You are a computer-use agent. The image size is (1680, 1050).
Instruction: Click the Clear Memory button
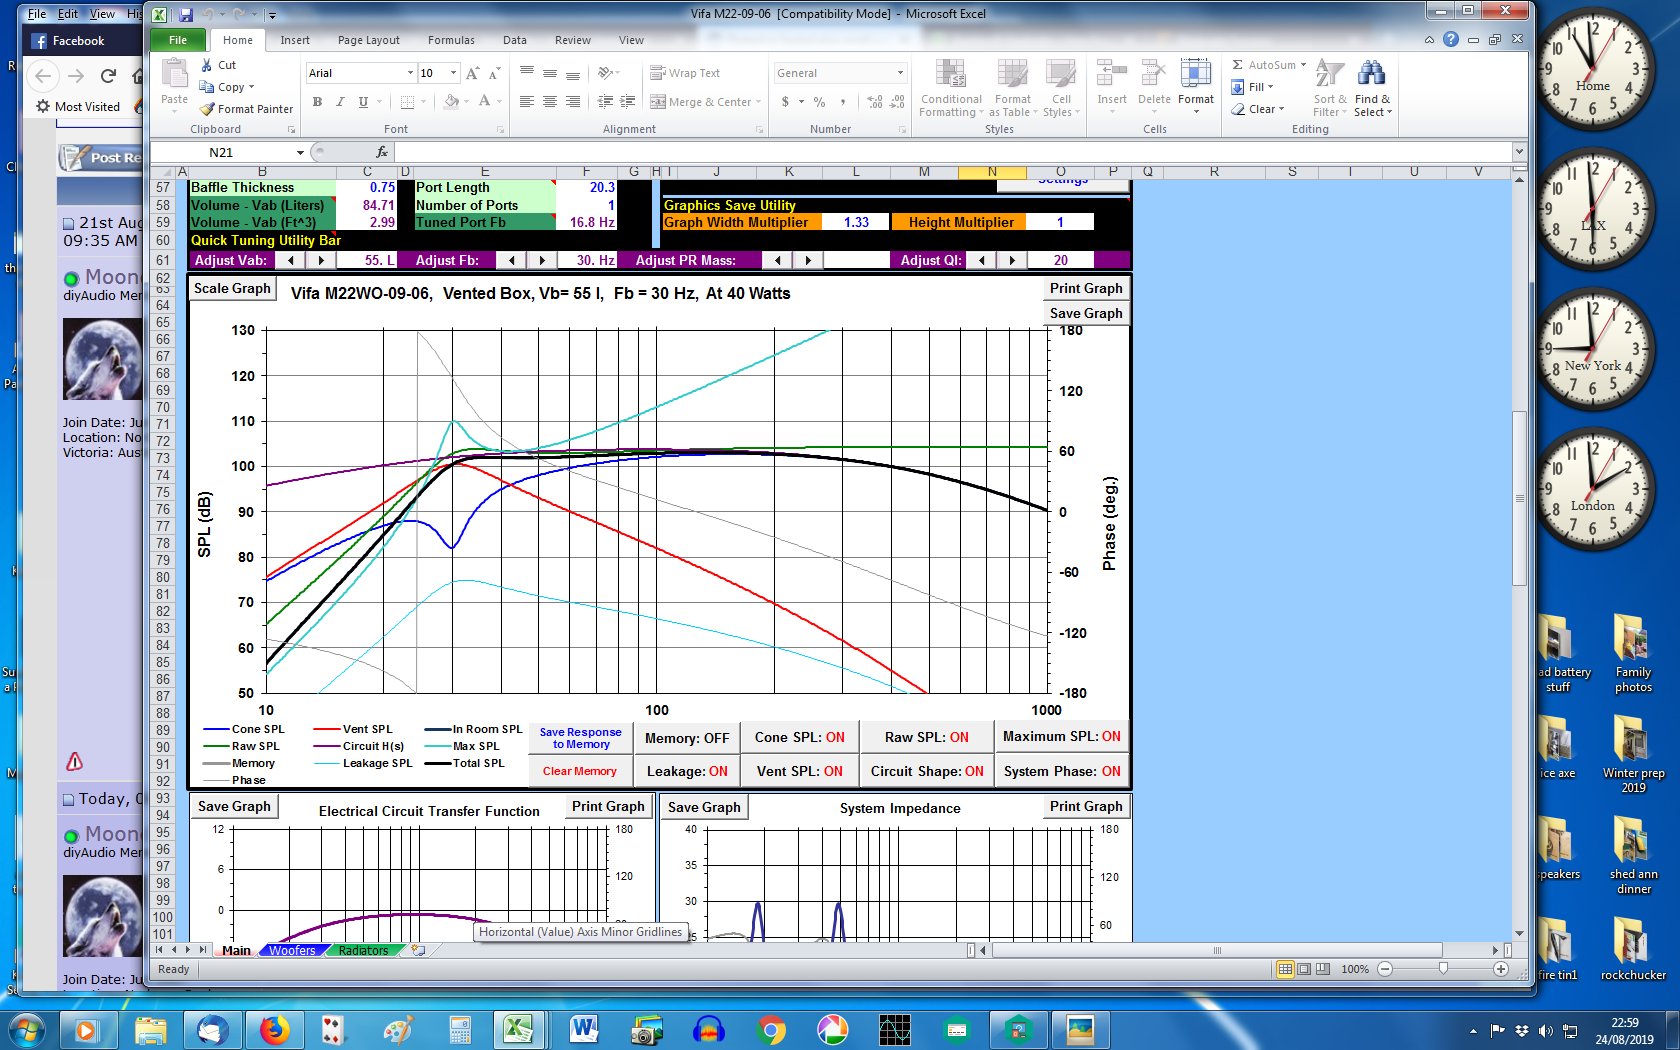click(580, 771)
